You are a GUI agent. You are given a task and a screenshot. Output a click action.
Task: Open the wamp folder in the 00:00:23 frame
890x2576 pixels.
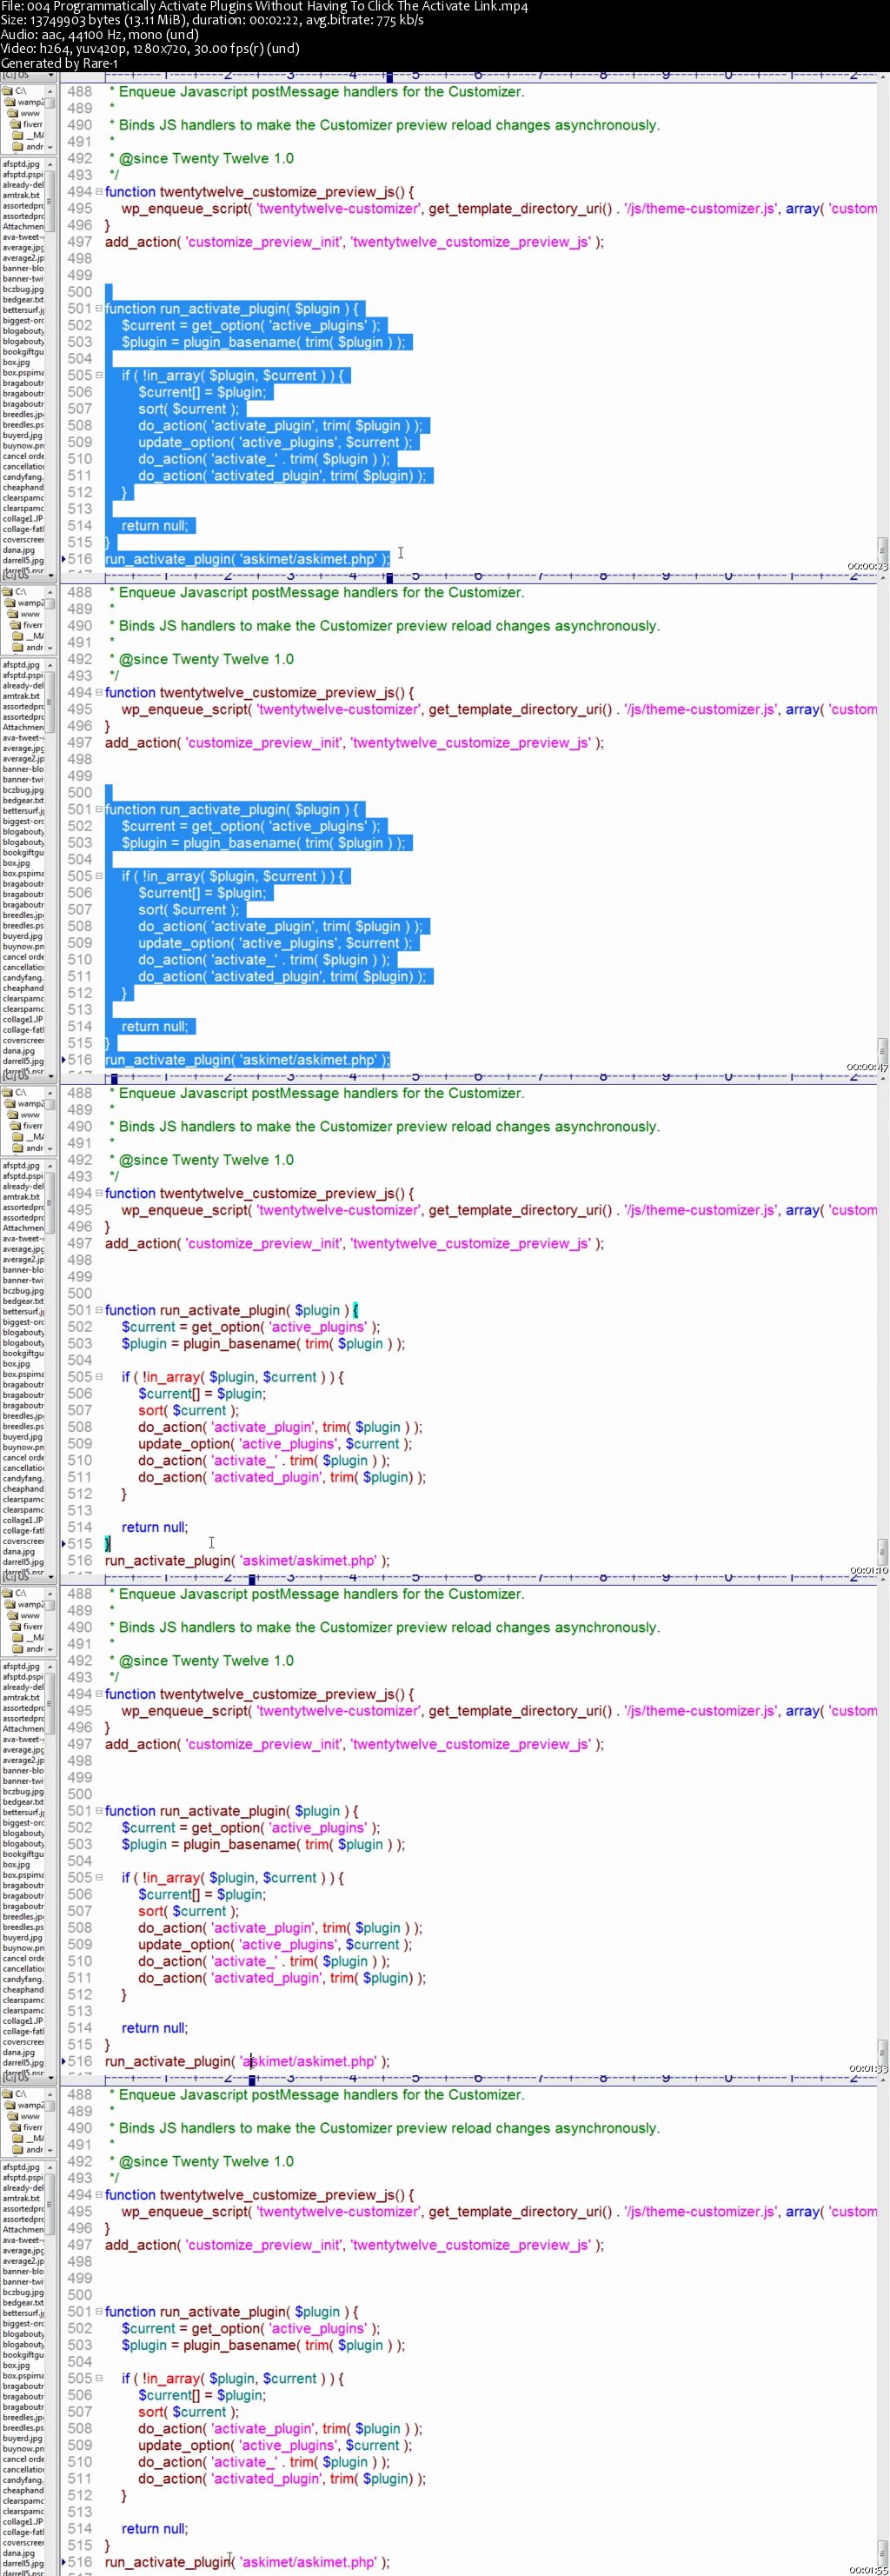click(24, 102)
